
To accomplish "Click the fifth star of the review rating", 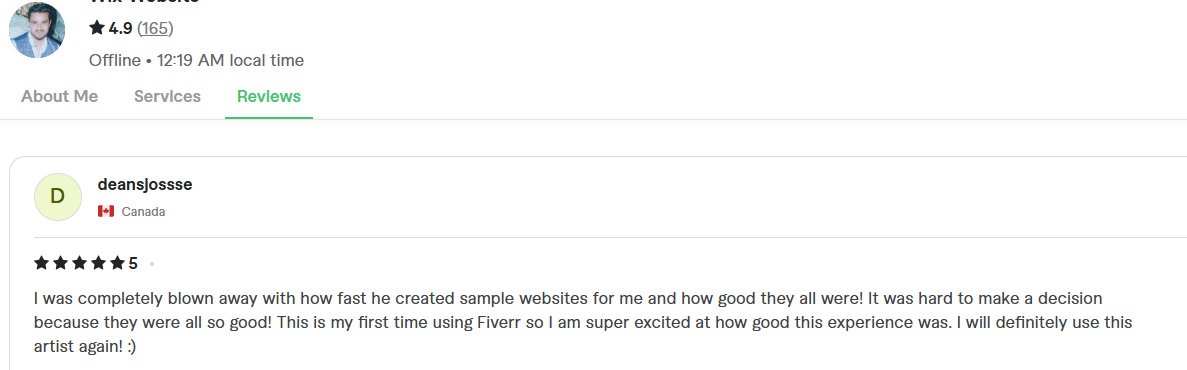I will 117,263.
